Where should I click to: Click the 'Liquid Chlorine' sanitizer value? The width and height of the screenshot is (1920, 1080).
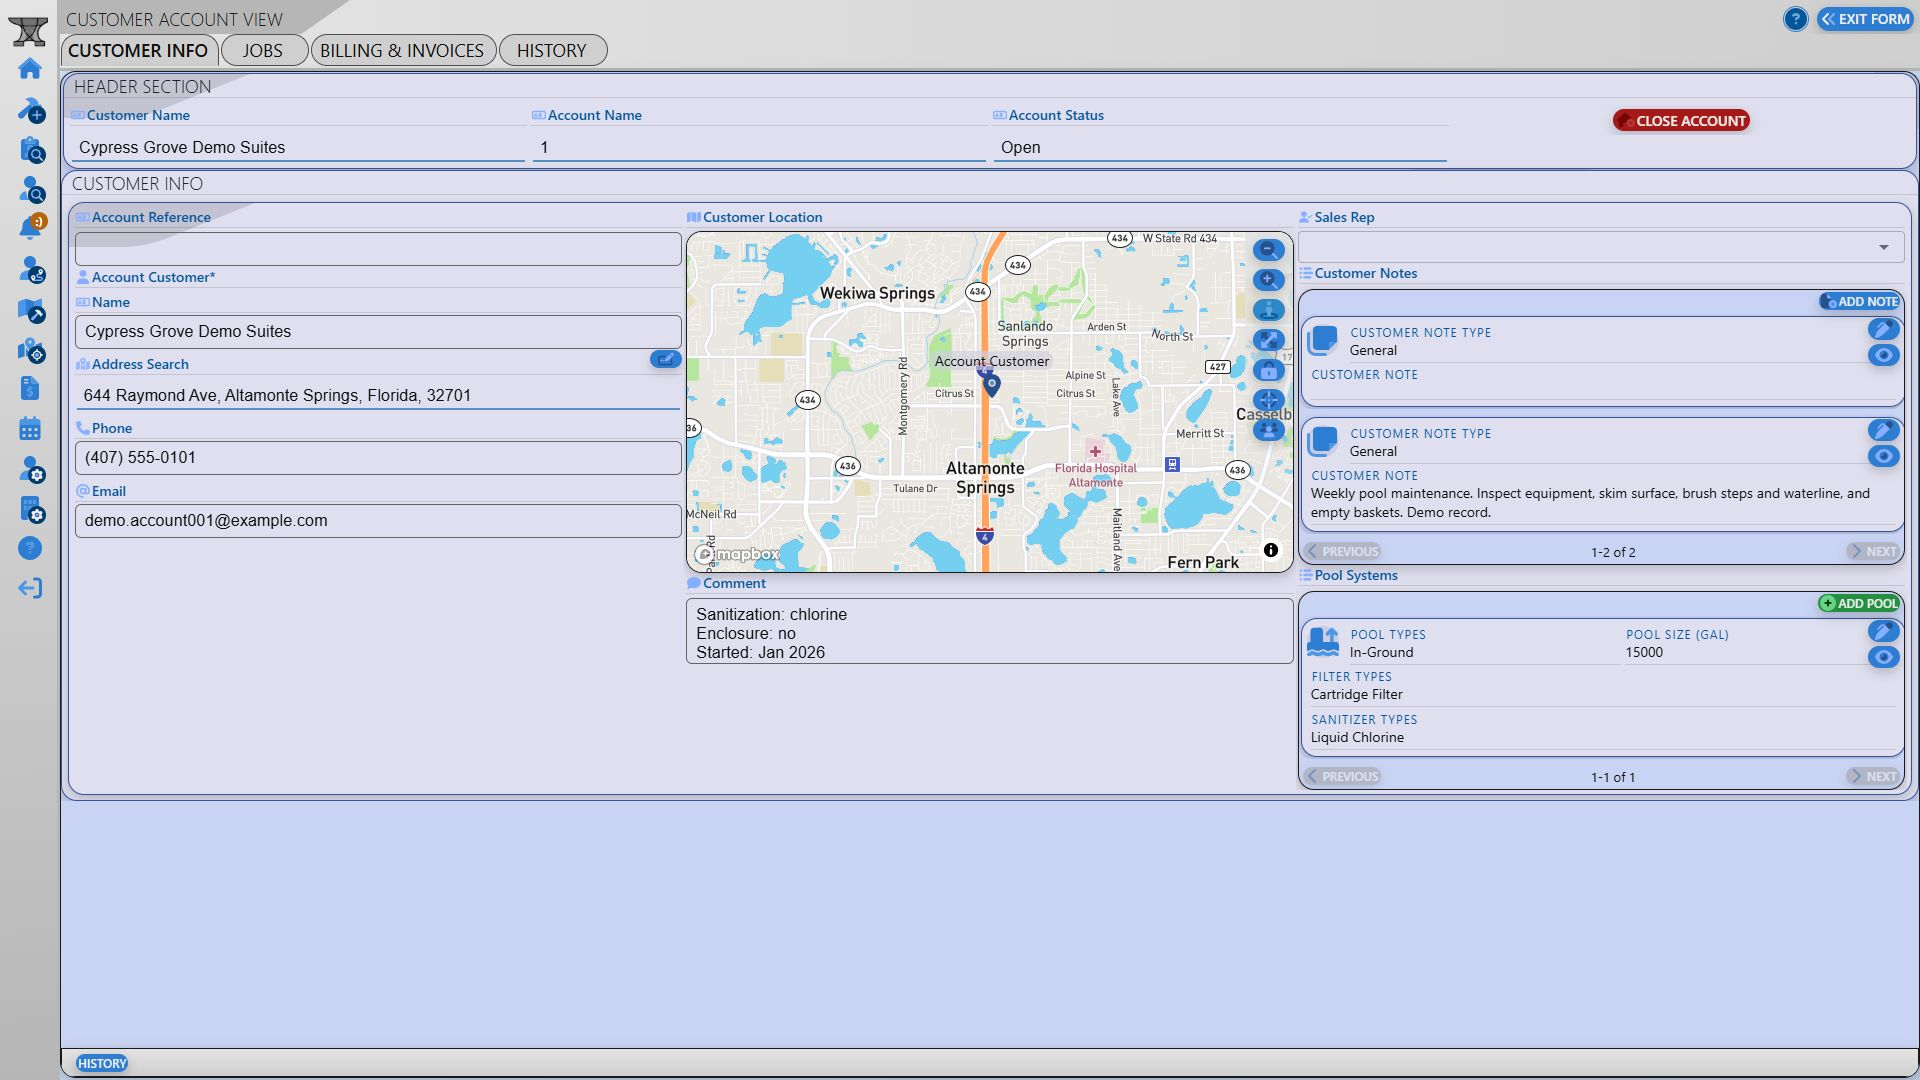coord(1357,738)
